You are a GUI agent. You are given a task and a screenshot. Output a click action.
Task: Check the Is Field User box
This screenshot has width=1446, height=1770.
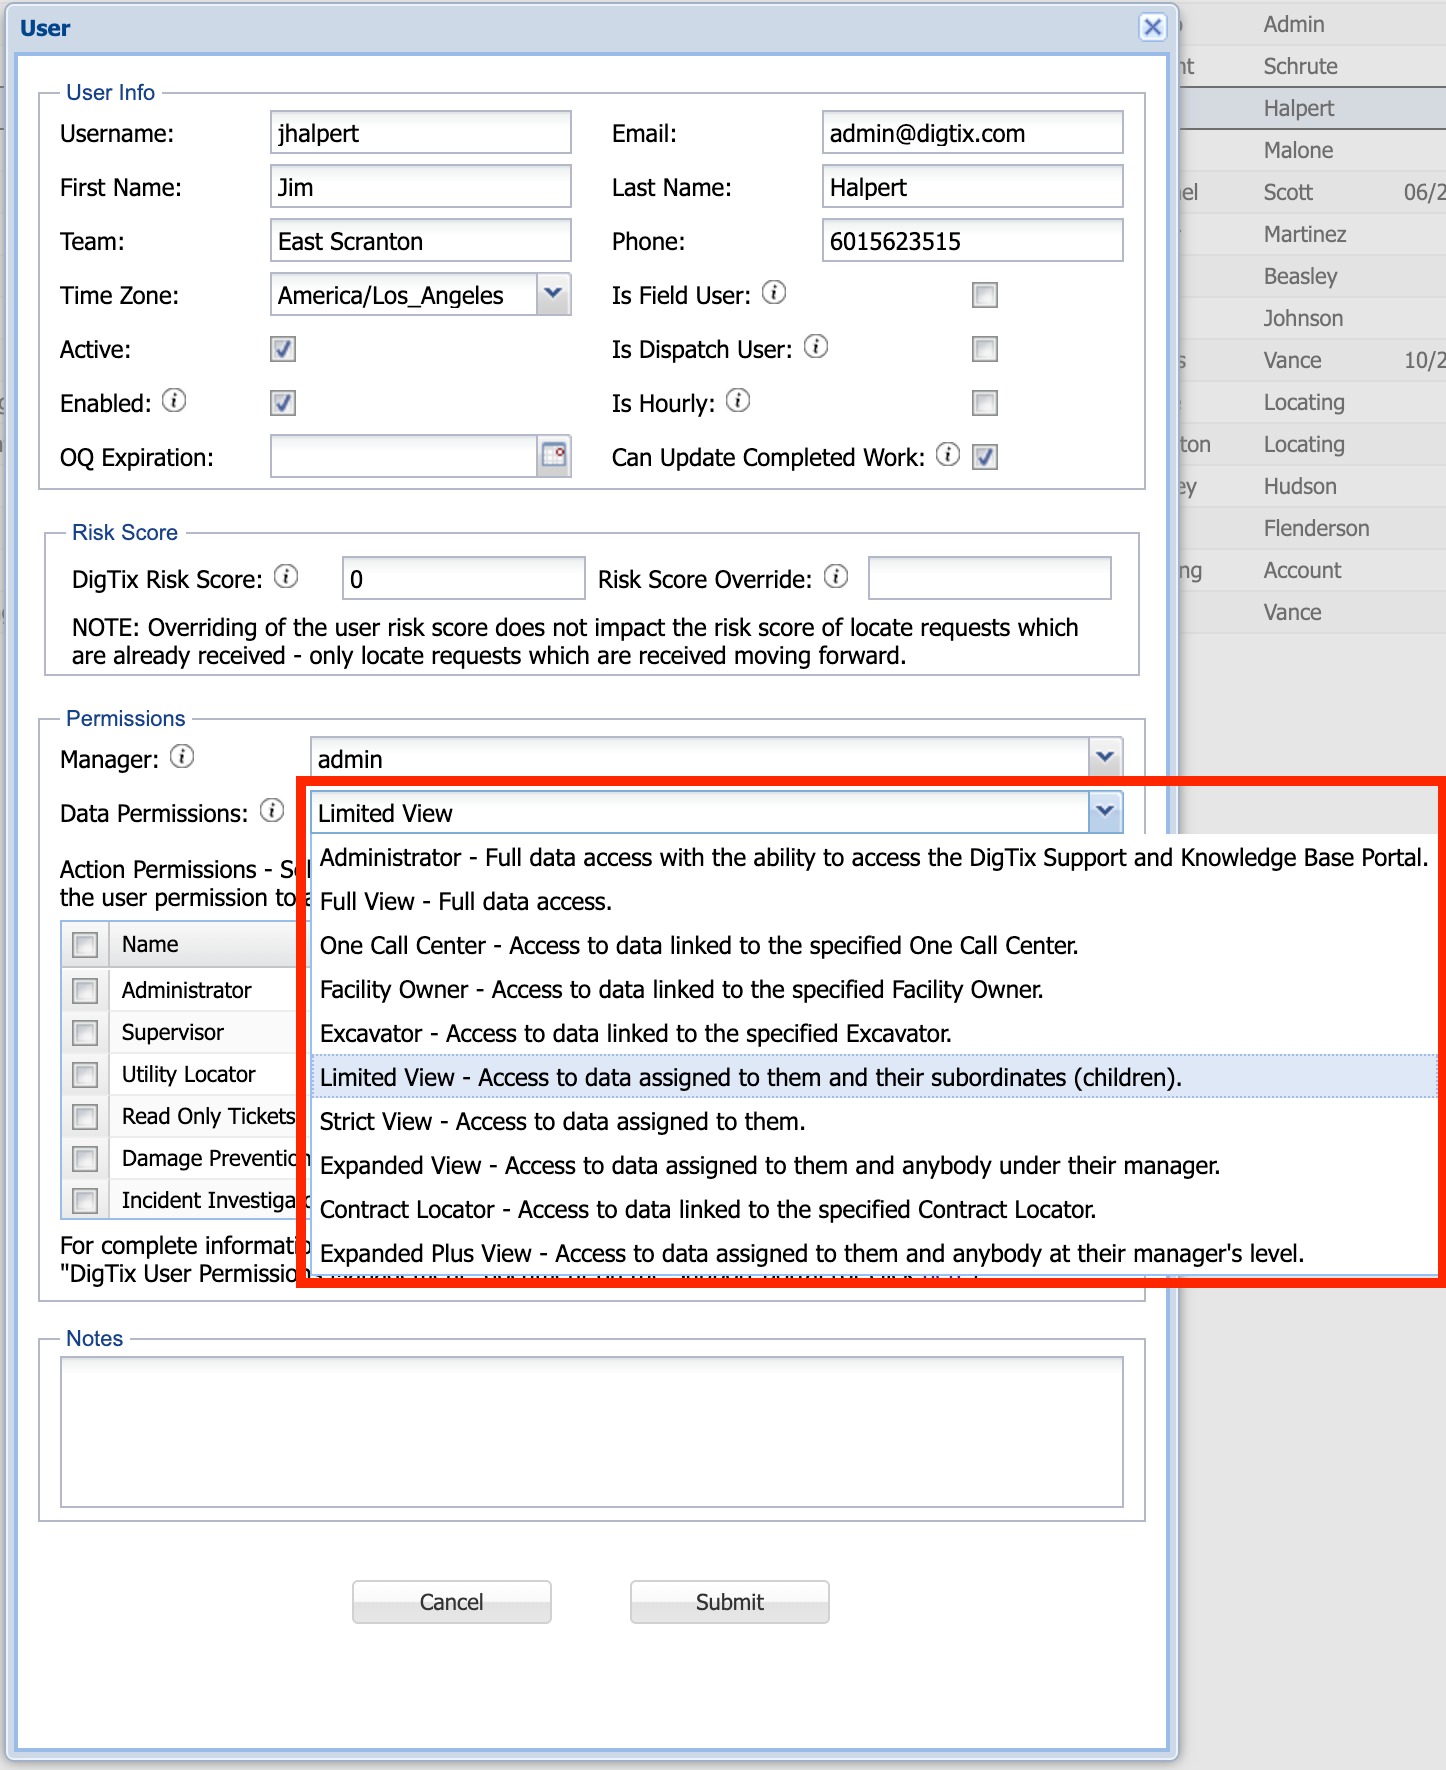pyautogui.click(x=985, y=295)
